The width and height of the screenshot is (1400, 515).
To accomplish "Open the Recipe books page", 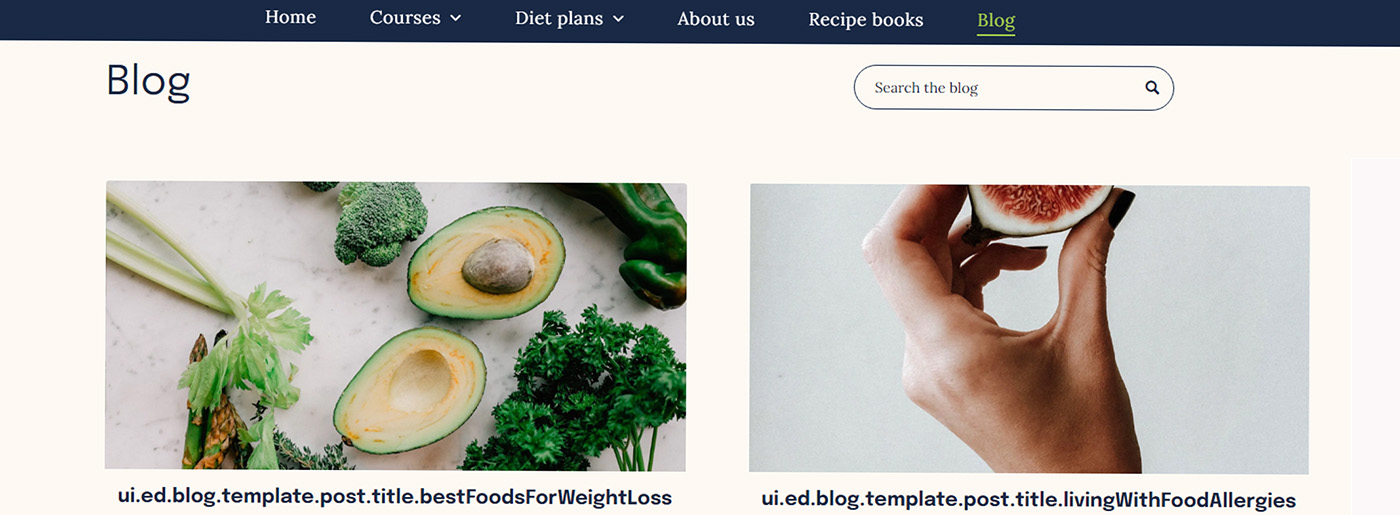I will click(x=866, y=19).
